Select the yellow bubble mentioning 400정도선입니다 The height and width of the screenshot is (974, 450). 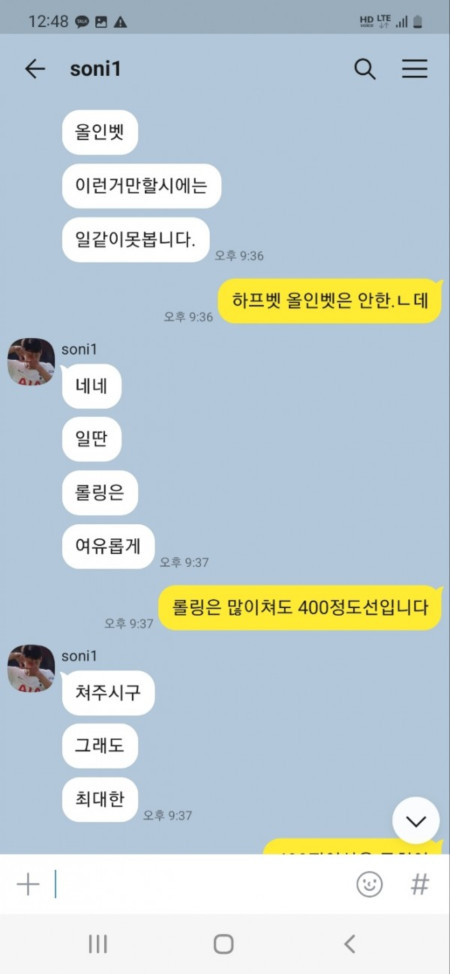300,608
